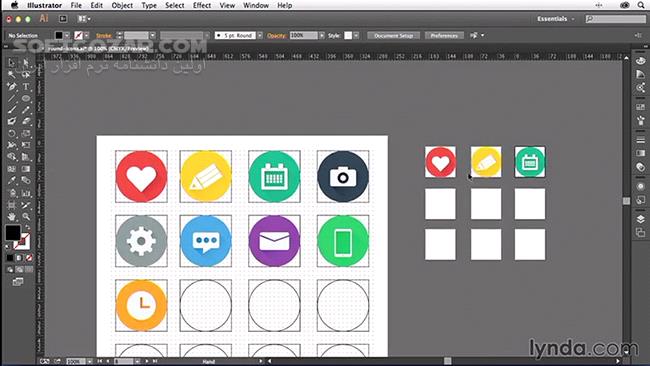Open the Stroke panel link label

click(x=104, y=36)
